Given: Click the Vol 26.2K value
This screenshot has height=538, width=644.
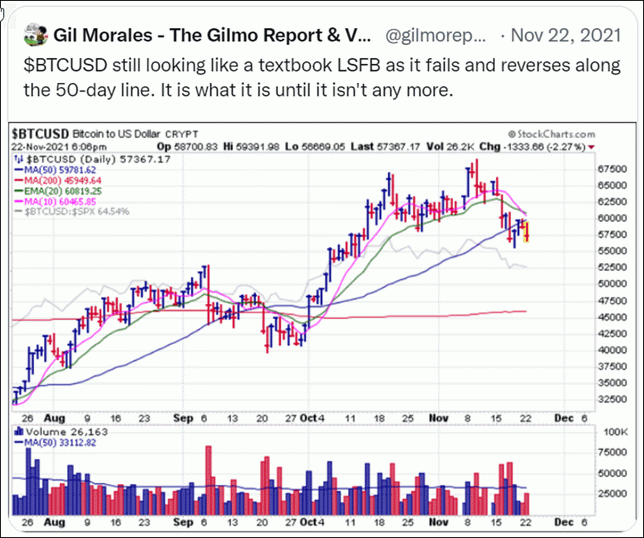Looking at the screenshot, I should click(x=451, y=147).
